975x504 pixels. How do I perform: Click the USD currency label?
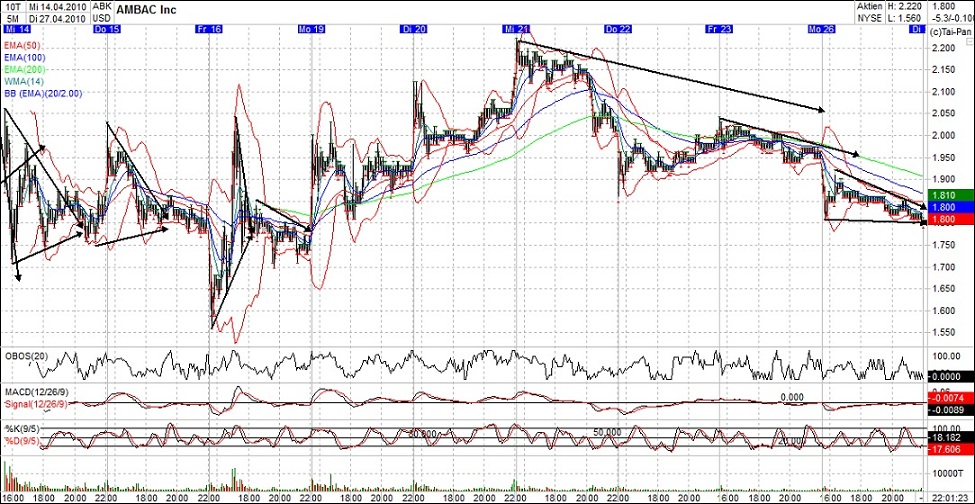101,18
